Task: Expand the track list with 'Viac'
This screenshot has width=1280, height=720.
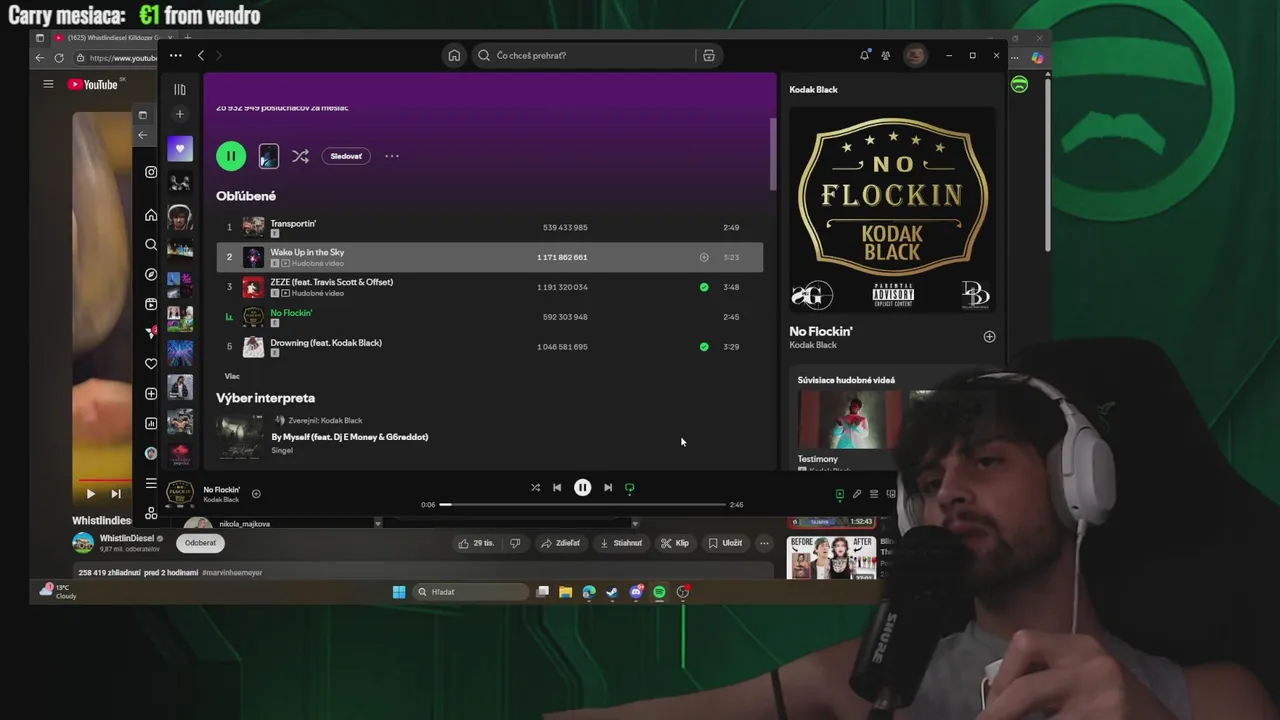Action: (232, 376)
